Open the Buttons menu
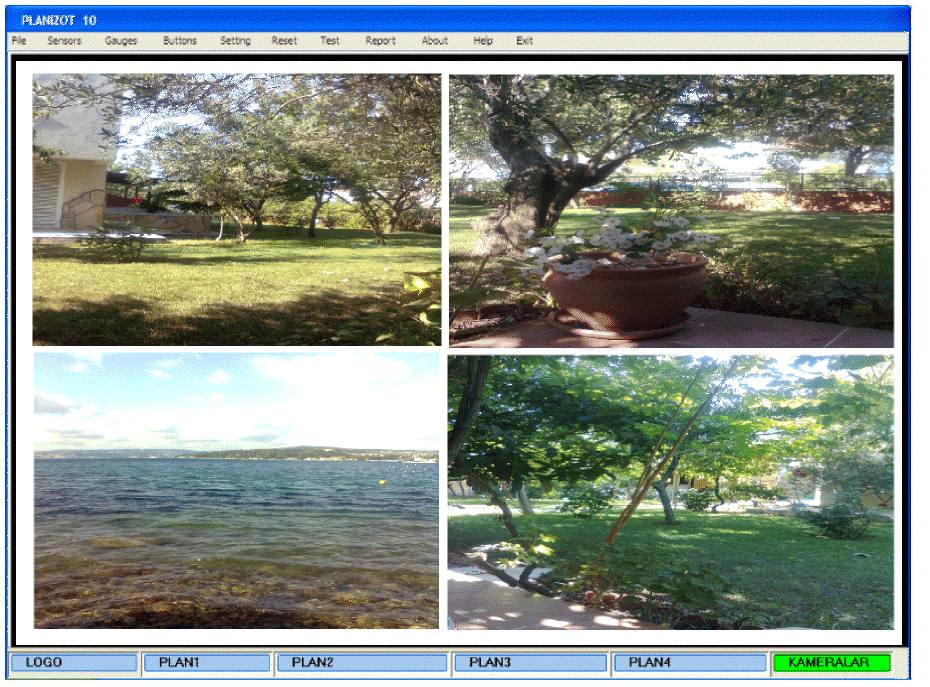 tap(180, 41)
